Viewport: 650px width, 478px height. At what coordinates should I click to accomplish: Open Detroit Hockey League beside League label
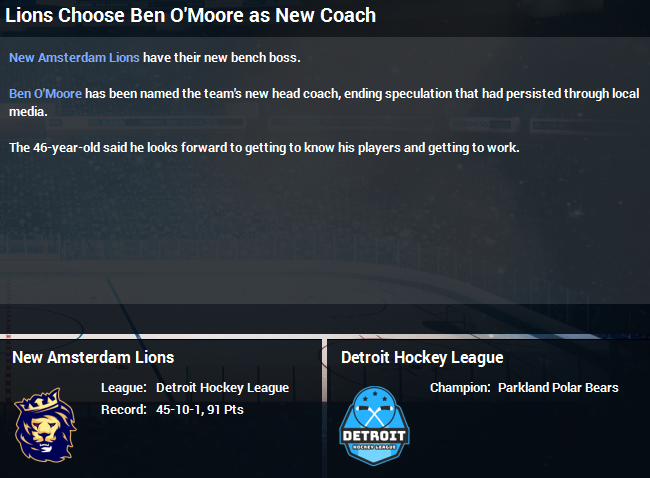click(x=222, y=388)
